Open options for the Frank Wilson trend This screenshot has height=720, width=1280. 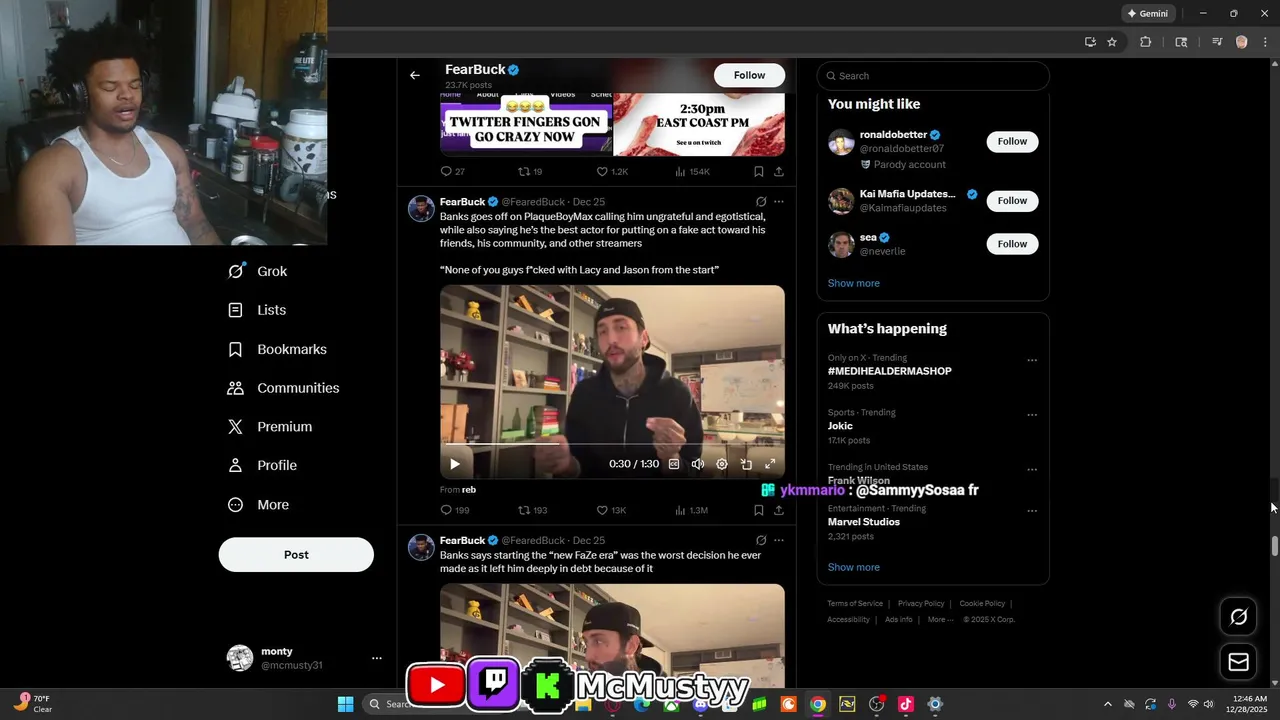pyautogui.click(x=1032, y=469)
